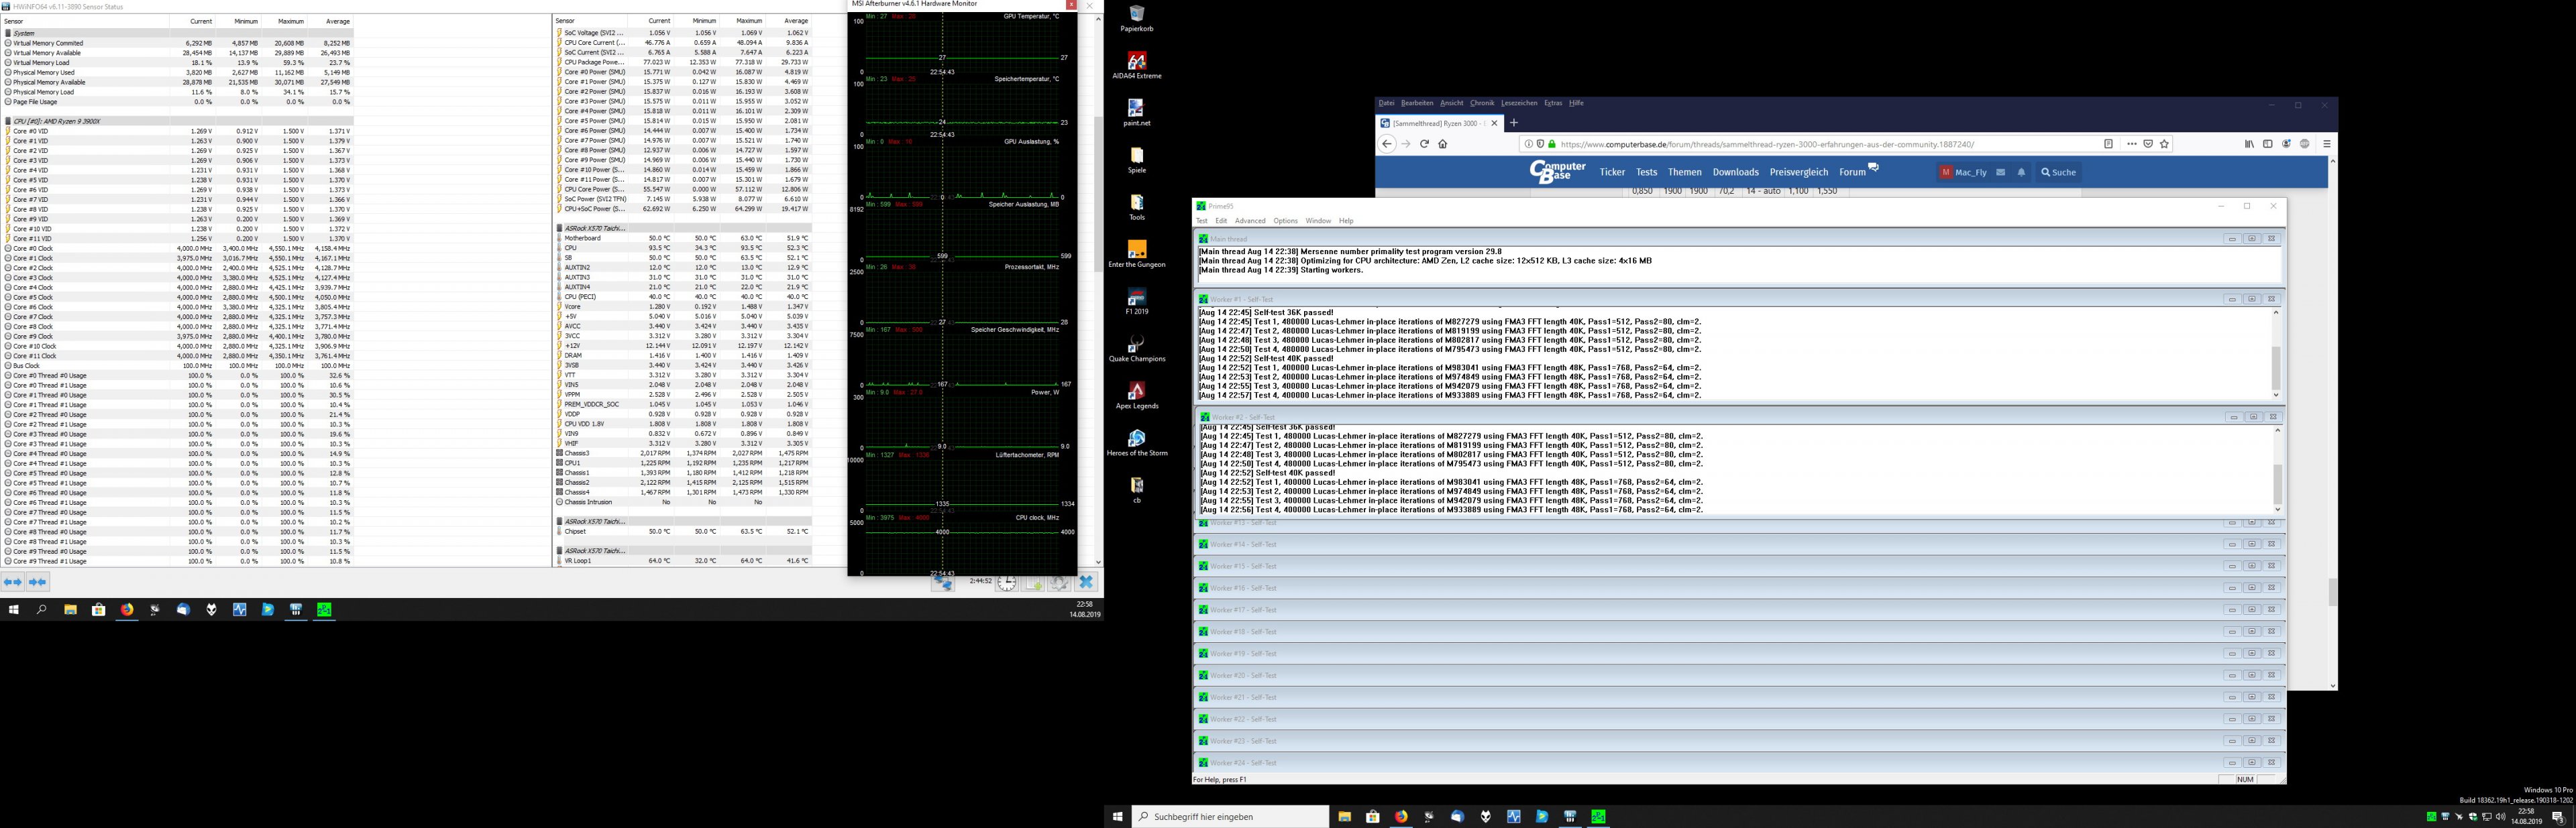This screenshot has height=828, width=2576.
Task: Click taskbar search box Suchbegriff hier eingeben
Action: click(1230, 817)
